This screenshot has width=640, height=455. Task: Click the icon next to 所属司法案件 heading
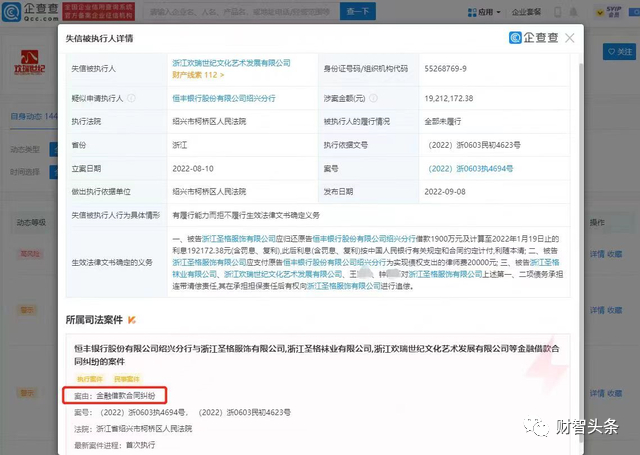pyautogui.click(x=131, y=321)
